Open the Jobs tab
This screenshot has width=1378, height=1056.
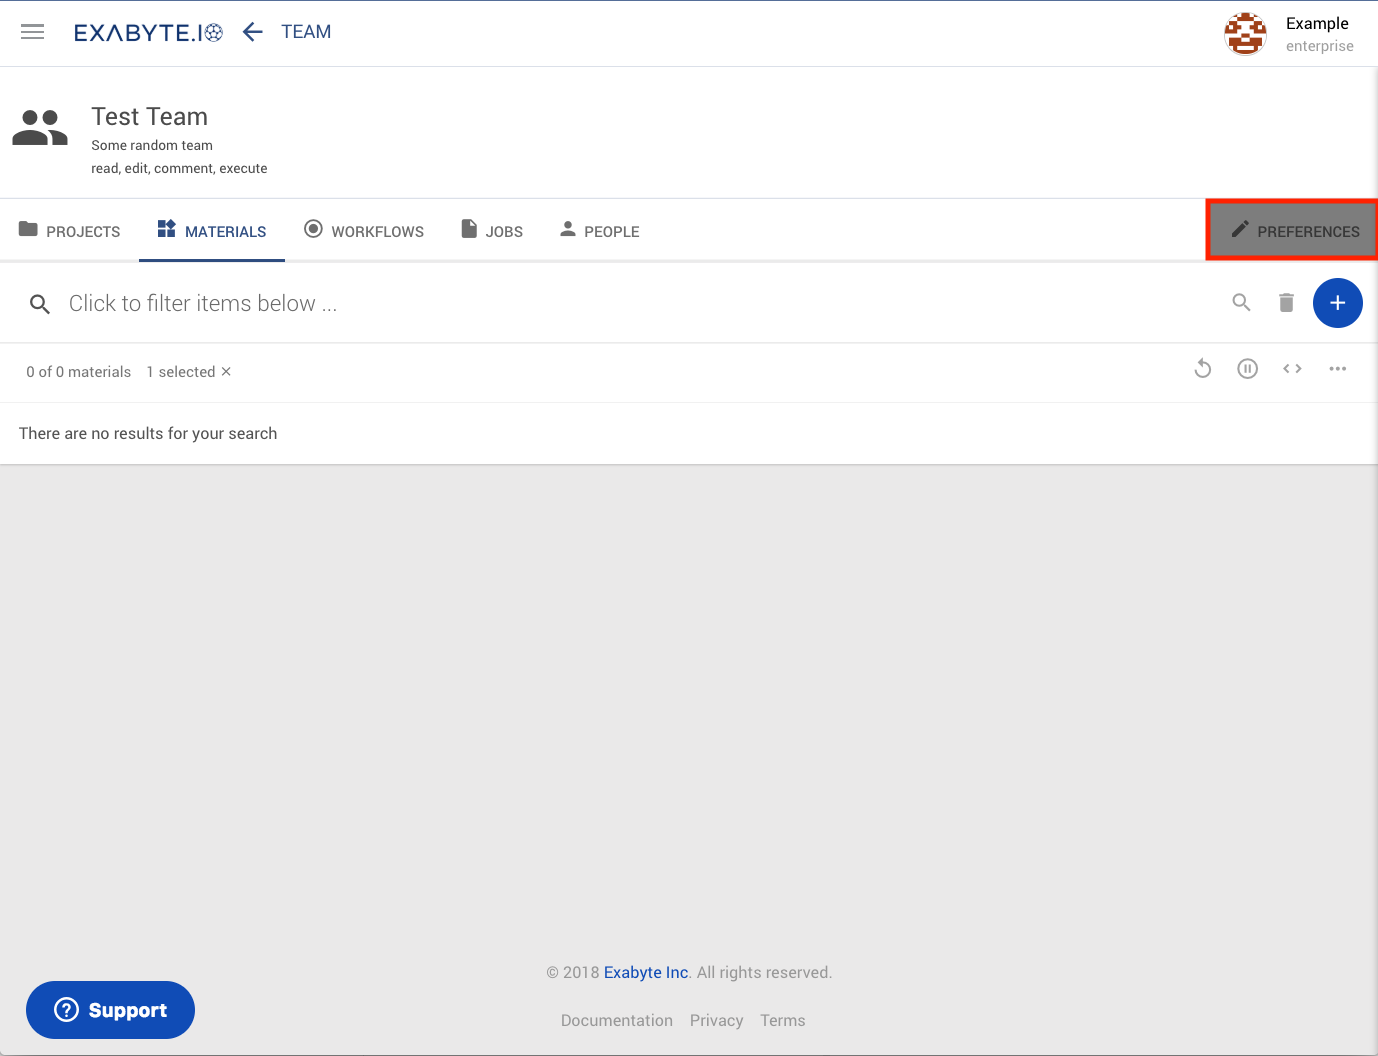[492, 231]
